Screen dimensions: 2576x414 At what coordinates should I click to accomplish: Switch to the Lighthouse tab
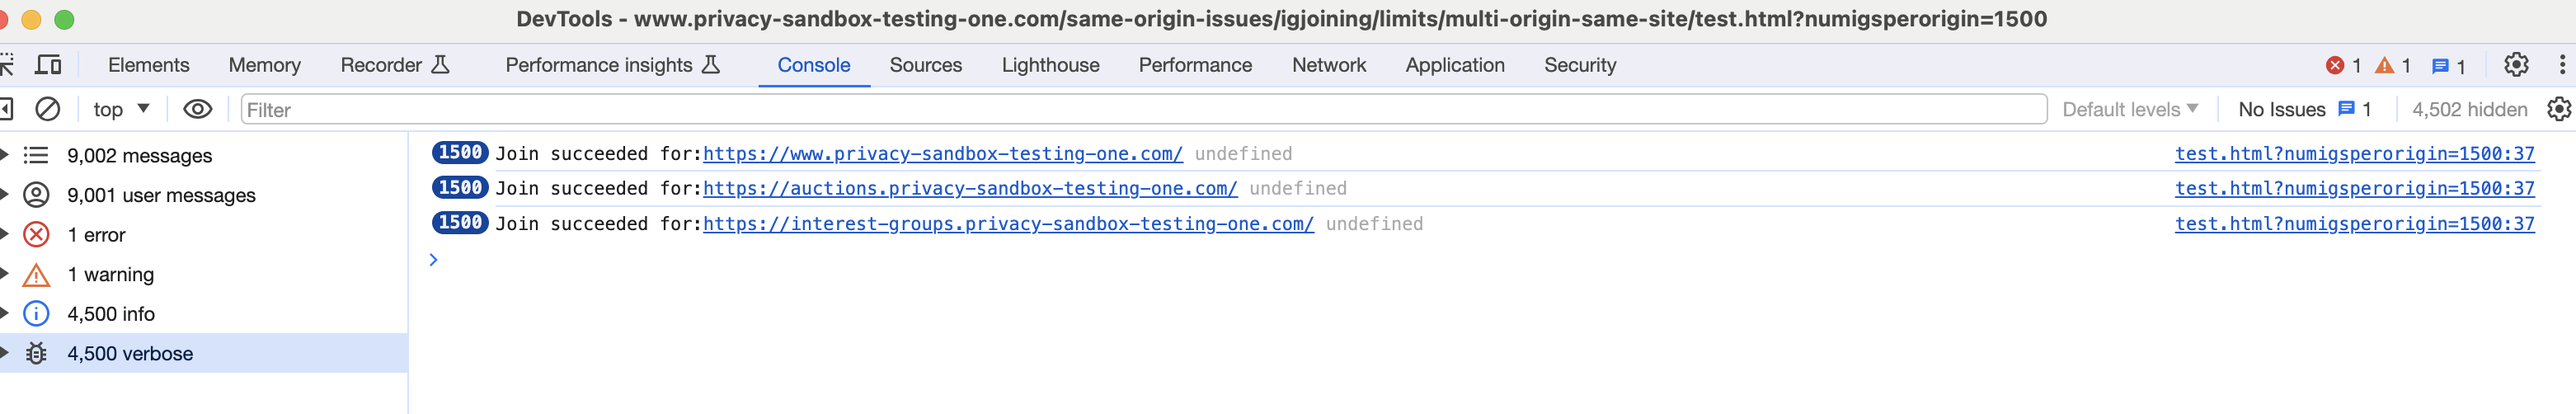pyautogui.click(x=1050, y=65)
